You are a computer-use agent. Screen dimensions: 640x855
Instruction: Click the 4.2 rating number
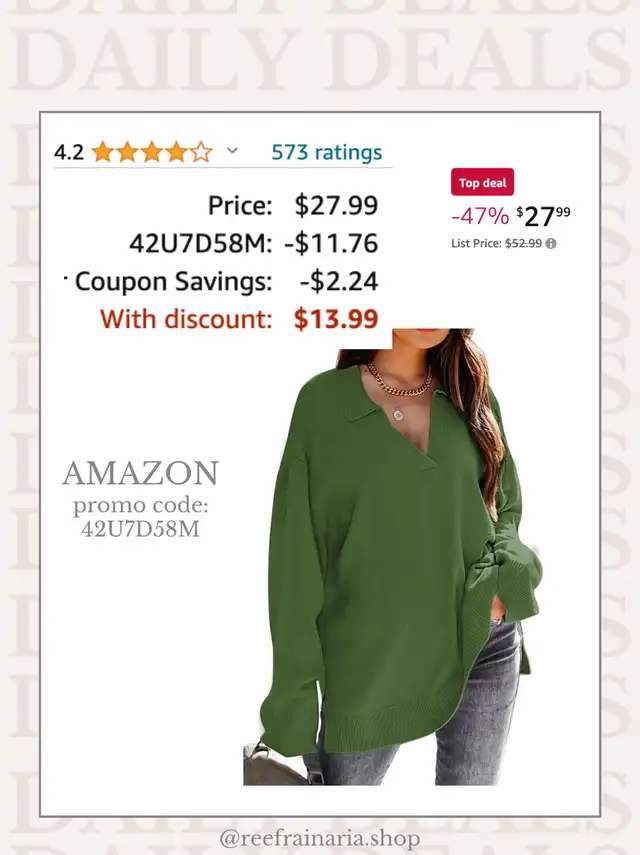click(x=69, y=153)
